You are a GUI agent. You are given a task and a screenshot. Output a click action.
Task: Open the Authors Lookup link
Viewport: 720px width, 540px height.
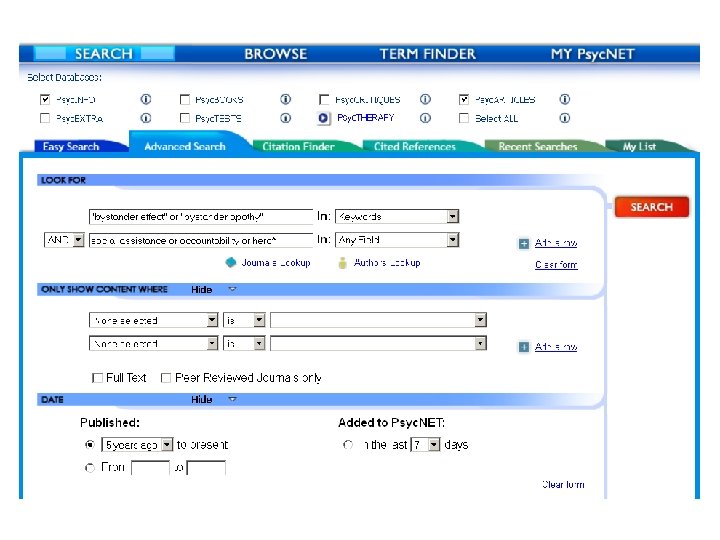click(x=387, y=263)
